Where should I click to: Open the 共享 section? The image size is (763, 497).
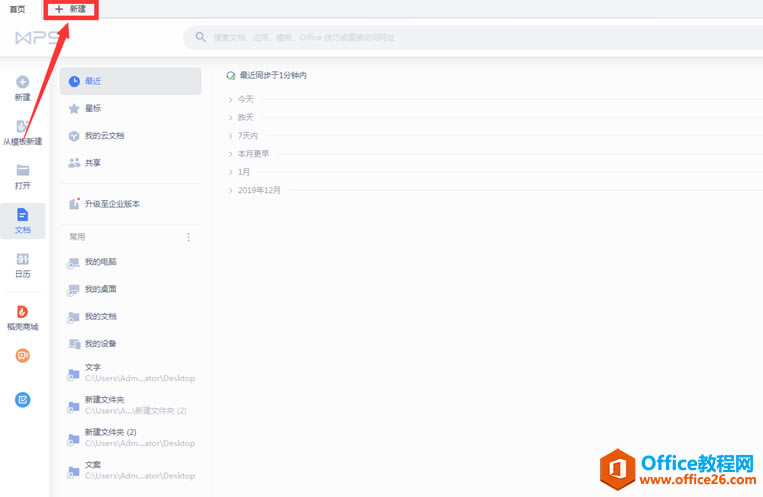pos(130,163)
